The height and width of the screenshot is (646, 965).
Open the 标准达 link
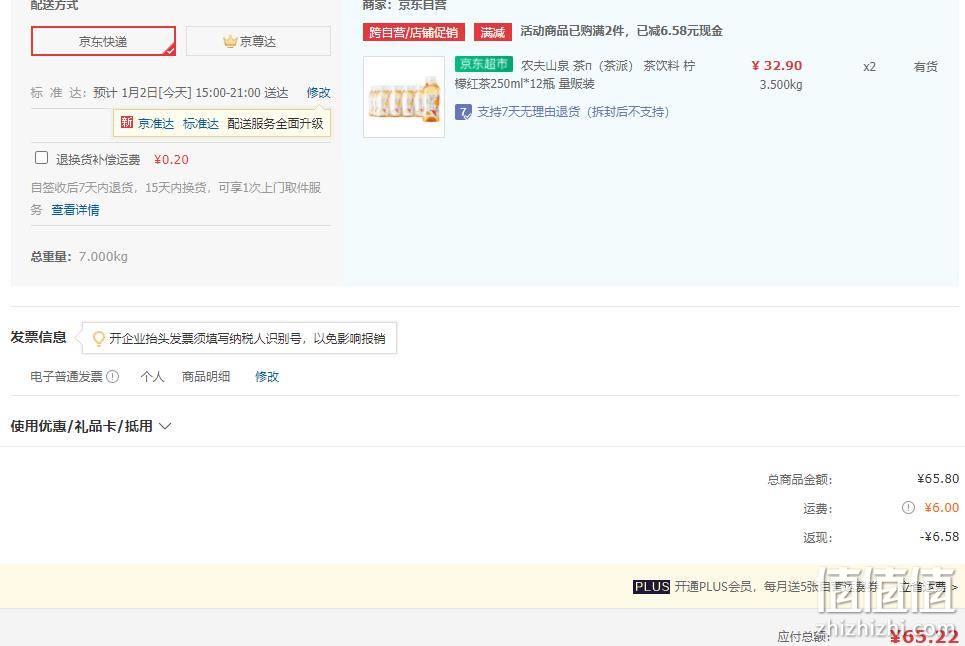[x=201, y=123]
